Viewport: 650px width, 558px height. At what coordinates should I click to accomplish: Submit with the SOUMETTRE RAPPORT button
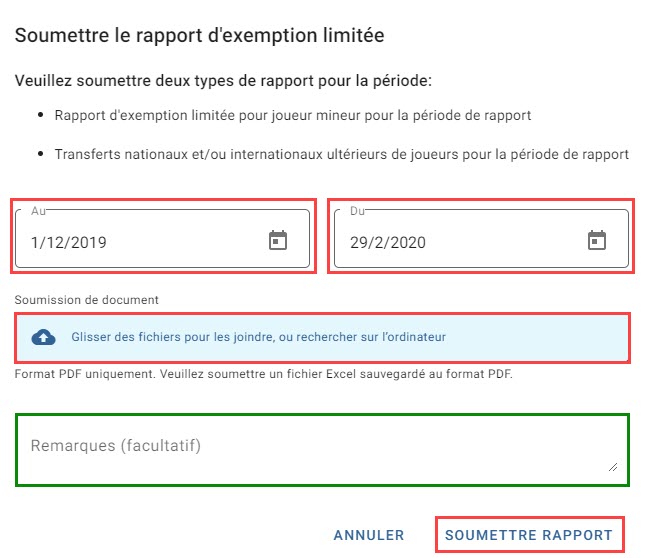[529, 535]
